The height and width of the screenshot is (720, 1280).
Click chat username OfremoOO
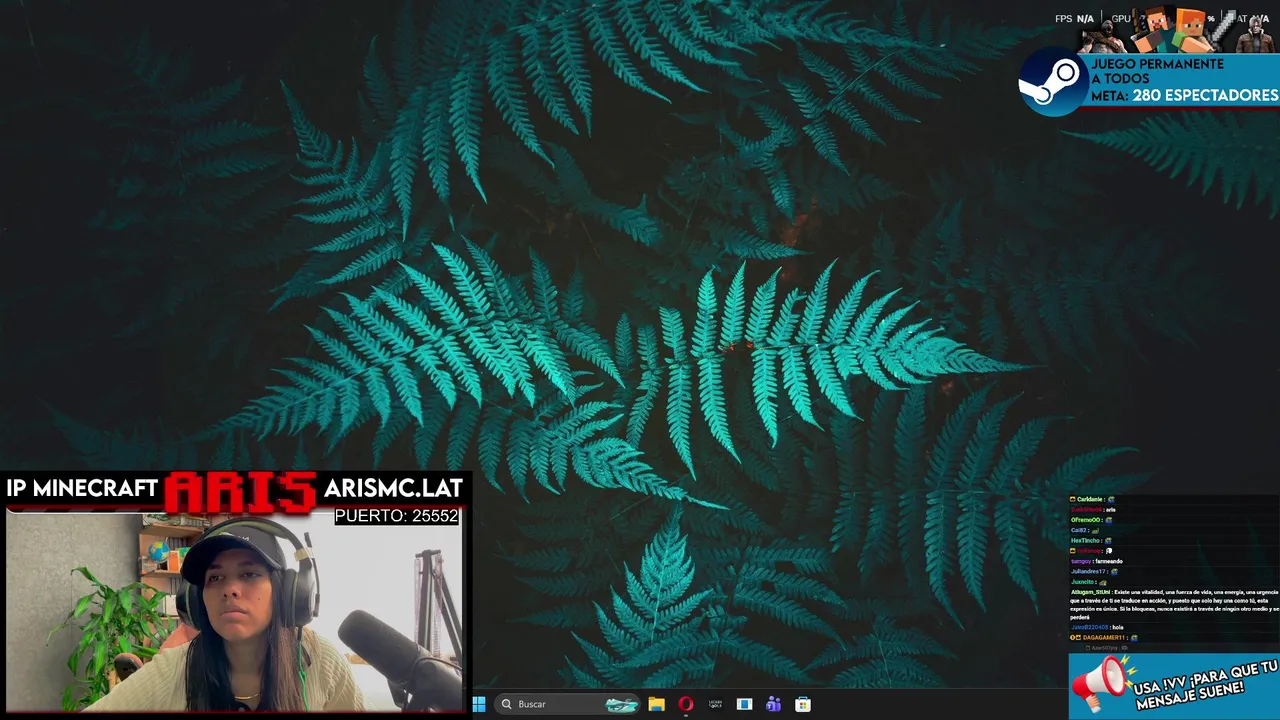click(1085, 520)
